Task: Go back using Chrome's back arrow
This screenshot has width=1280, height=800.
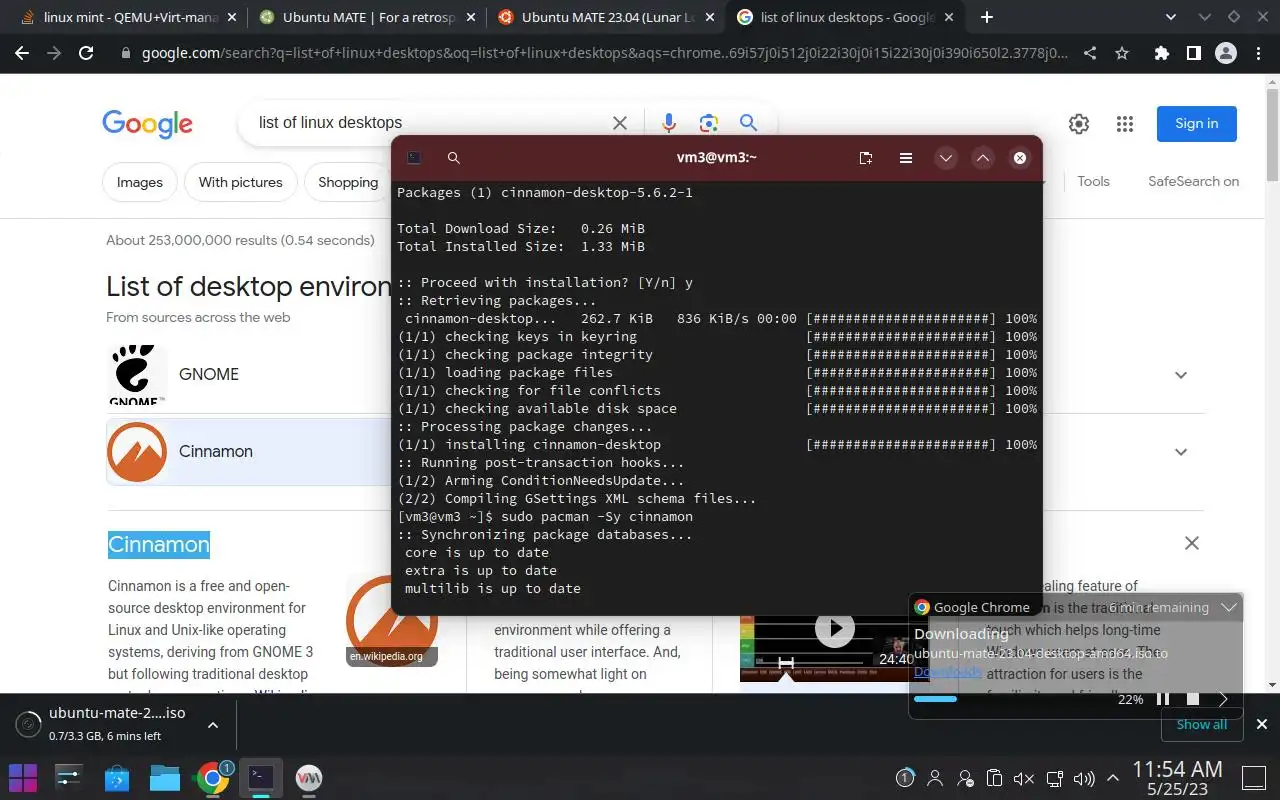Action: (x=21, y=54)
